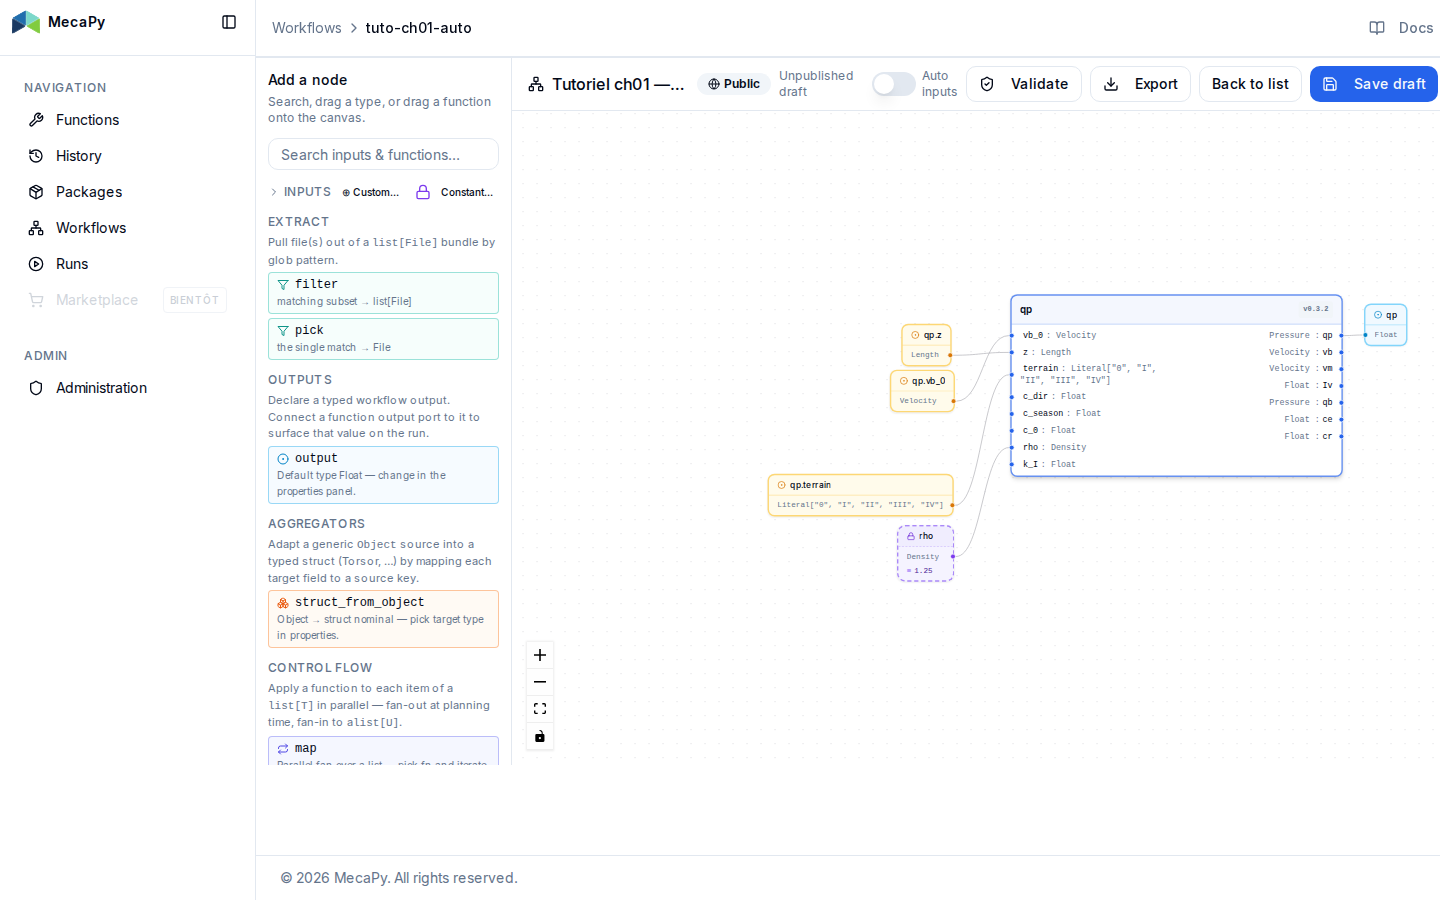The width and height of the screenshot is (1440, 900).
Task: Collapse the sidebar with the panel icon
Action: (229, 22)
